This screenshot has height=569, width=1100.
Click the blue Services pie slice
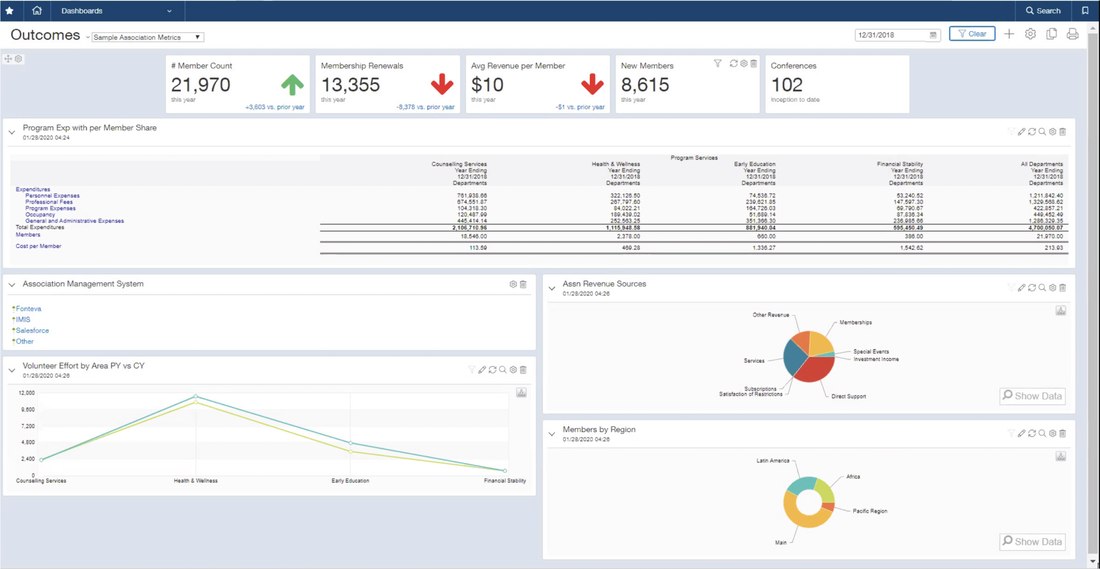(x=793, y=359)
